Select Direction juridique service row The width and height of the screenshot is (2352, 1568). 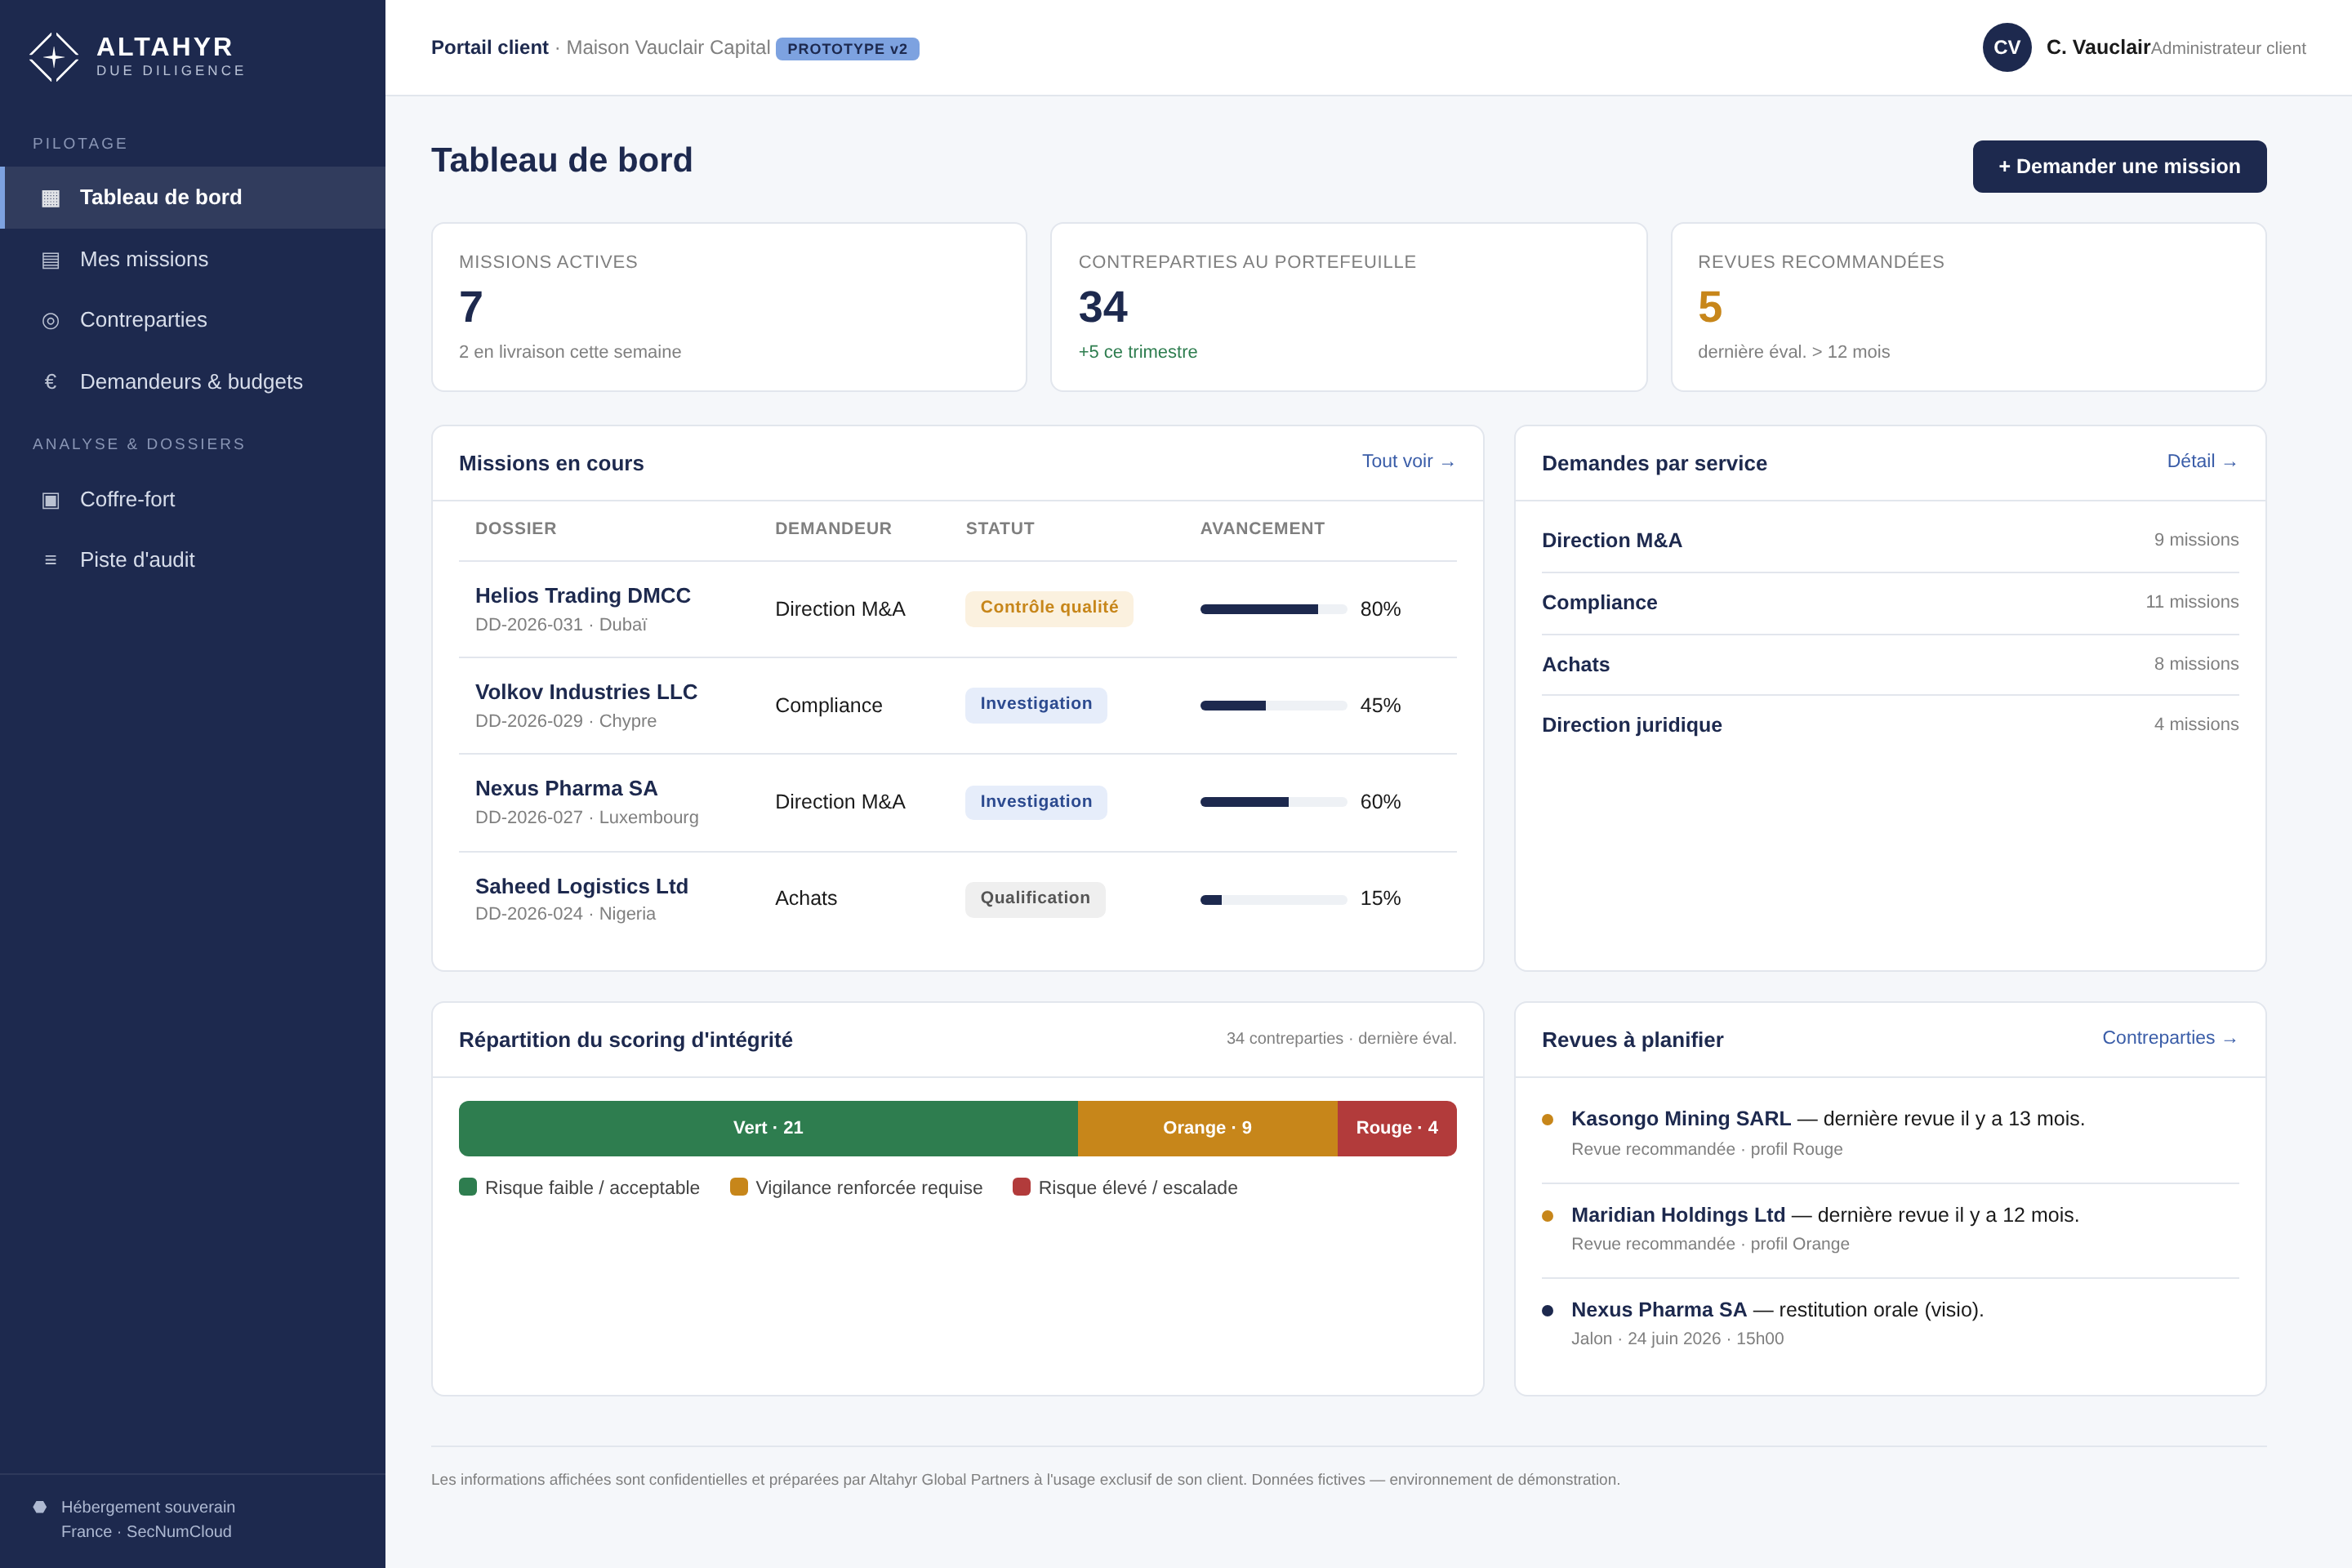pyautogui.click(x=1890, y=725)
